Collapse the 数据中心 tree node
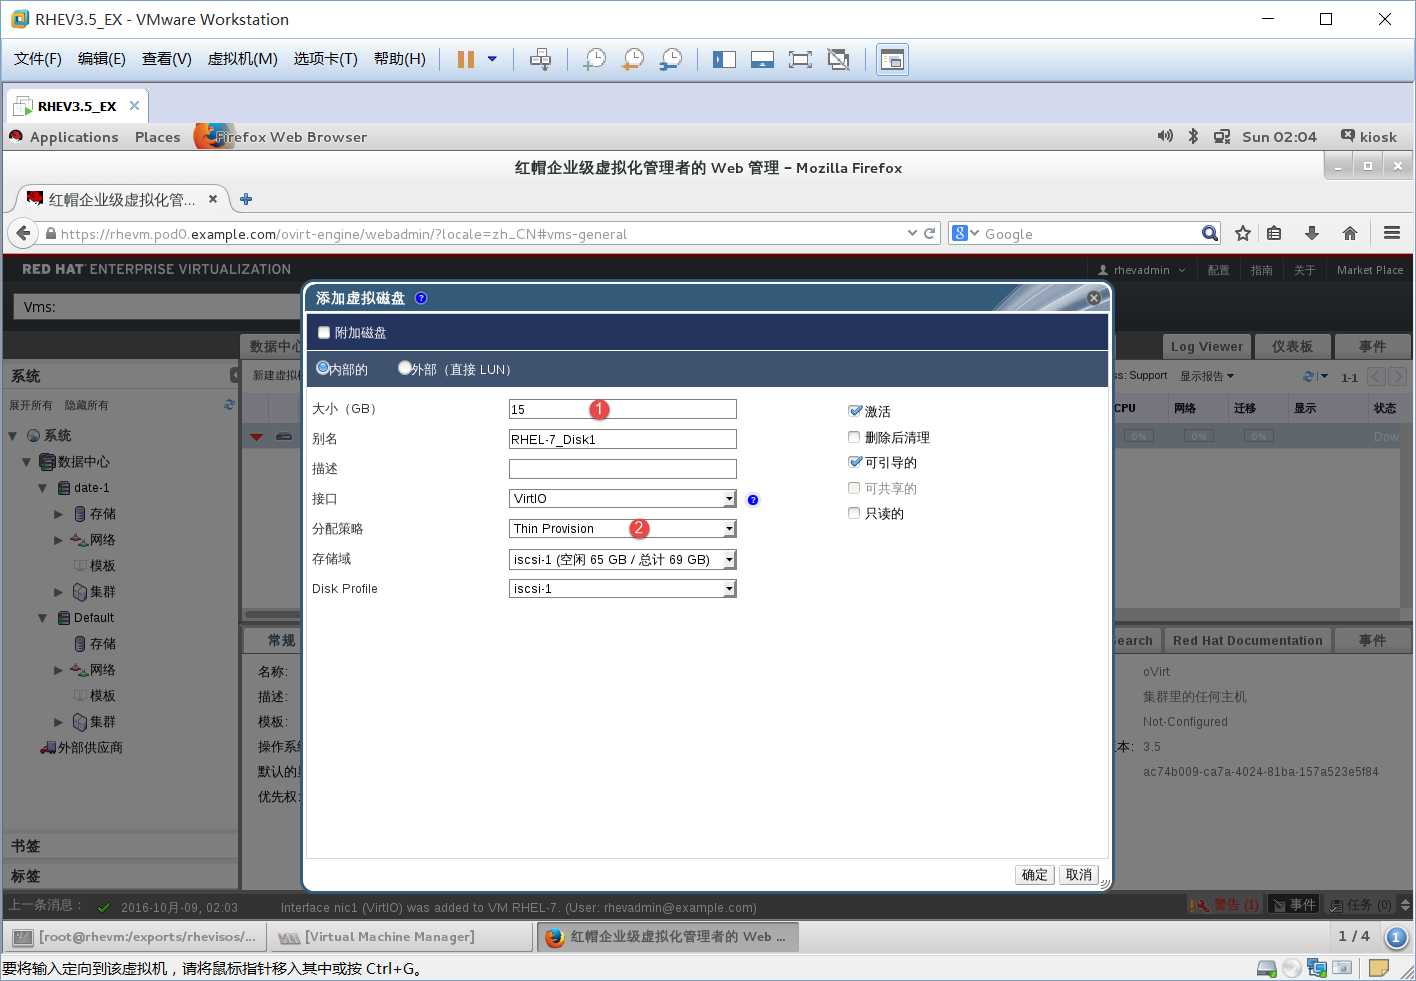1416x981 pixels. pyautogui.click(x=27, y=462)
